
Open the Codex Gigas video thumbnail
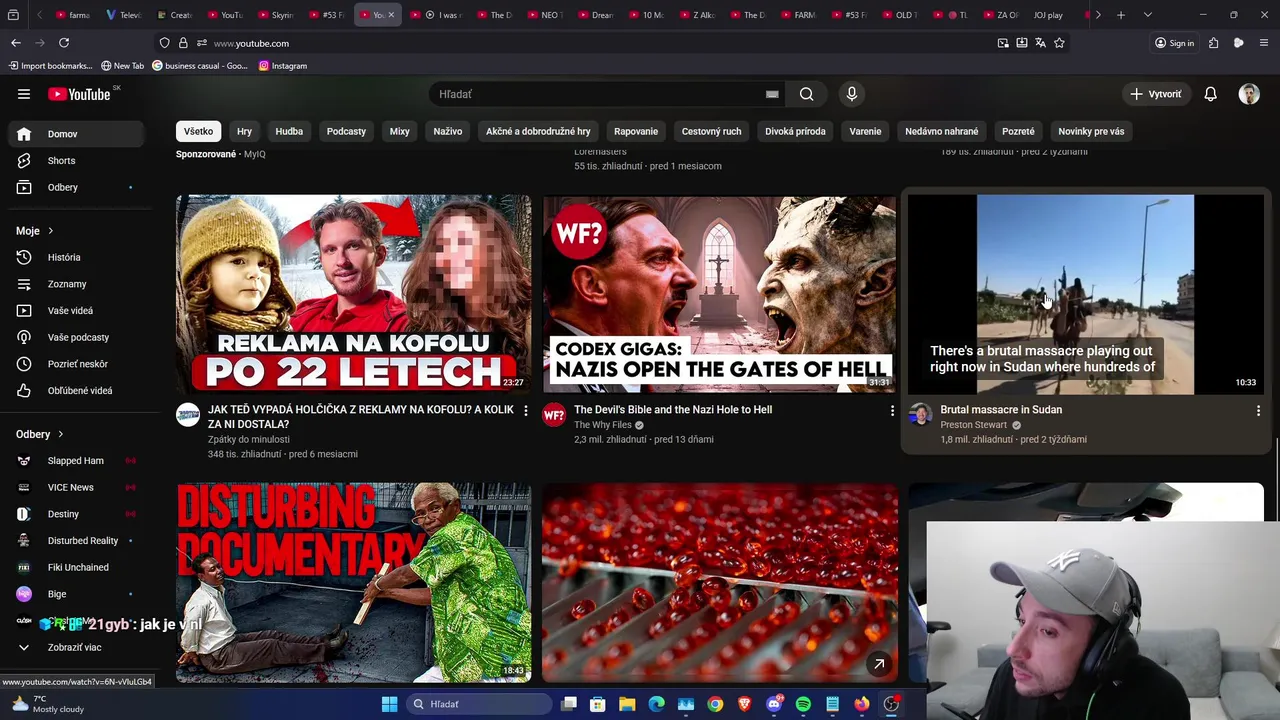click(719, 293)
